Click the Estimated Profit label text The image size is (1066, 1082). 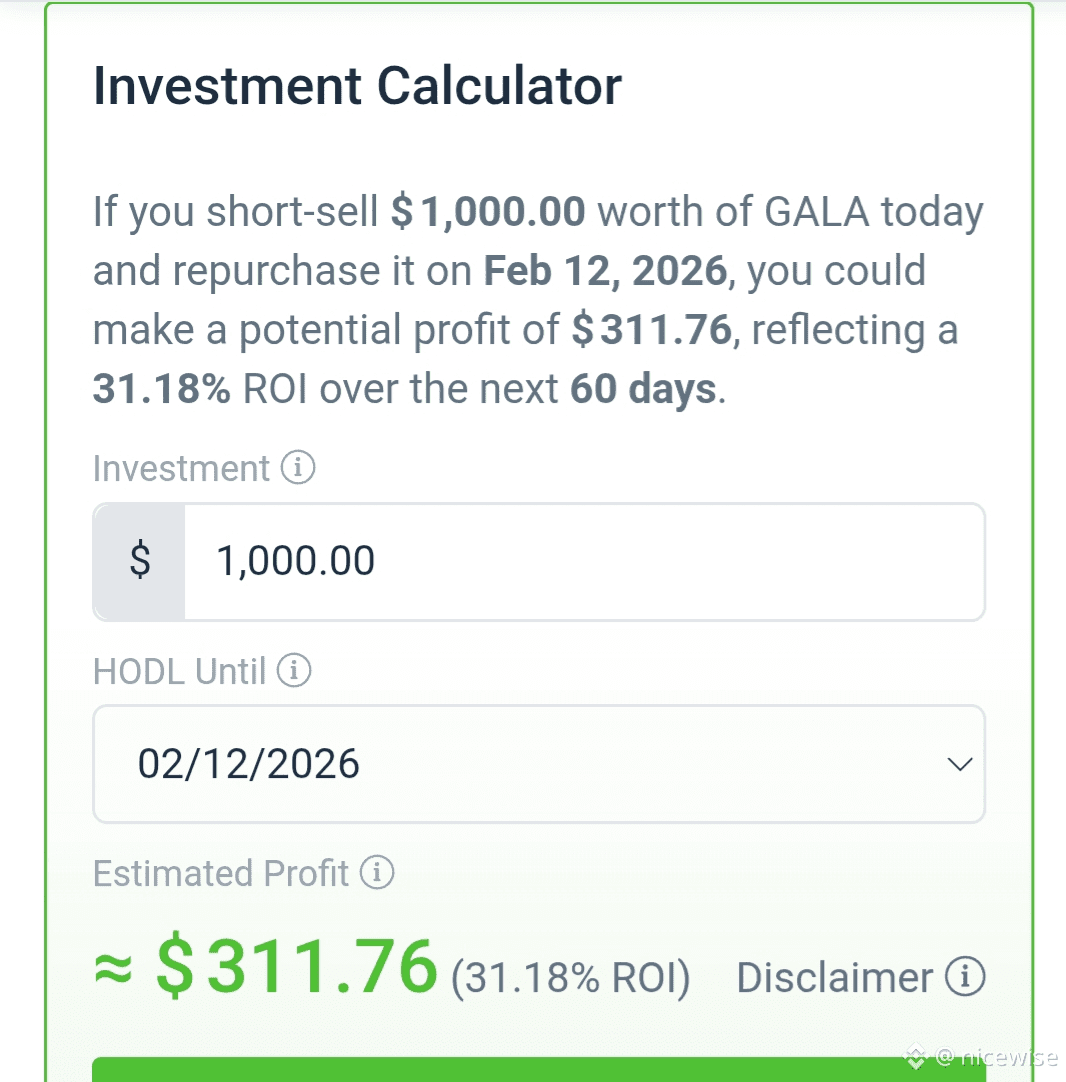pos(221,873)
